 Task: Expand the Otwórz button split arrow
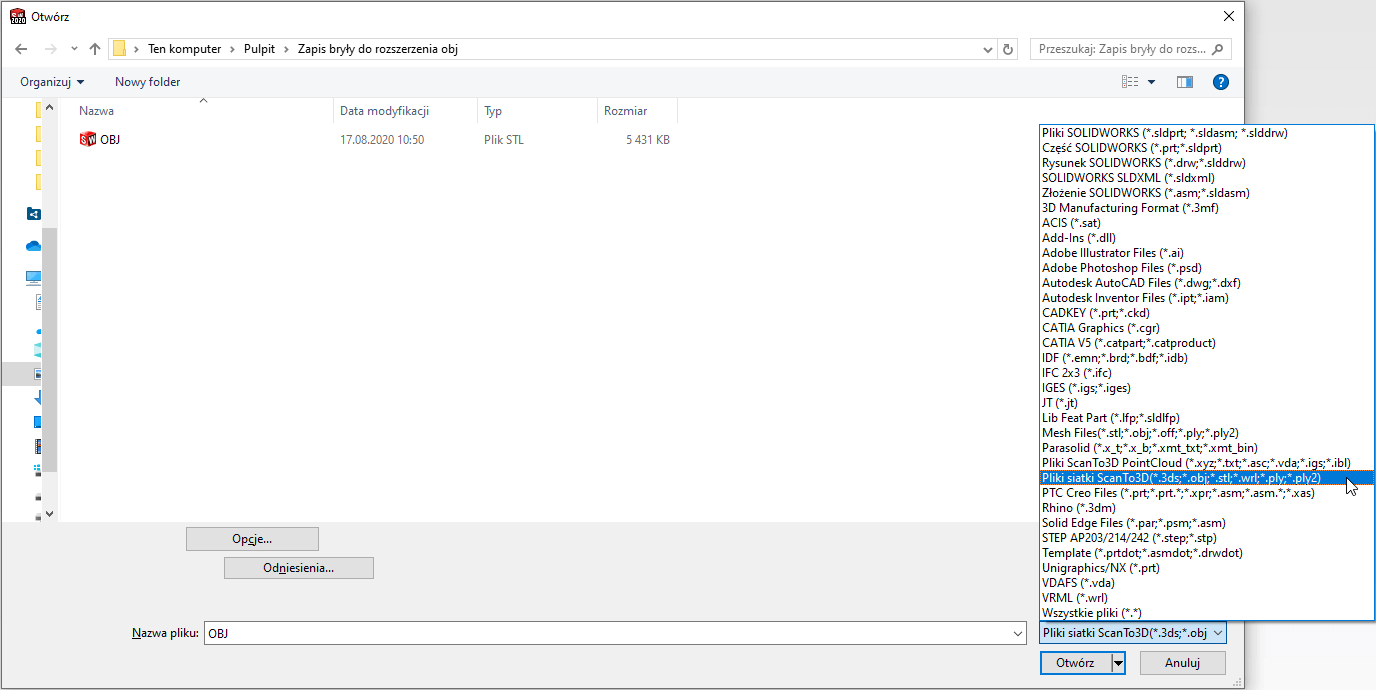click(1119, 662)
